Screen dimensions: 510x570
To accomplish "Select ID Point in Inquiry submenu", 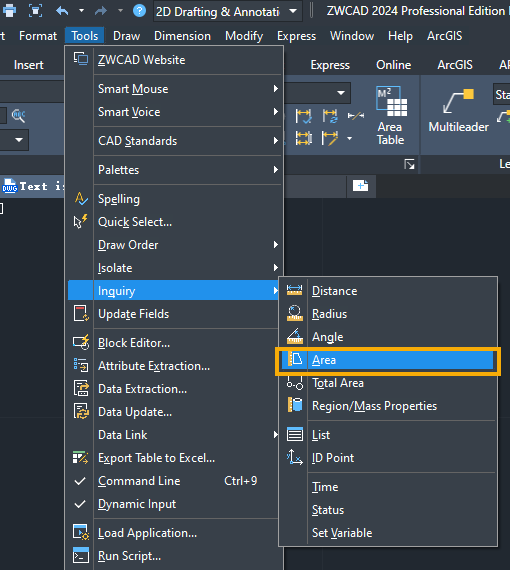I will (388, 458).
